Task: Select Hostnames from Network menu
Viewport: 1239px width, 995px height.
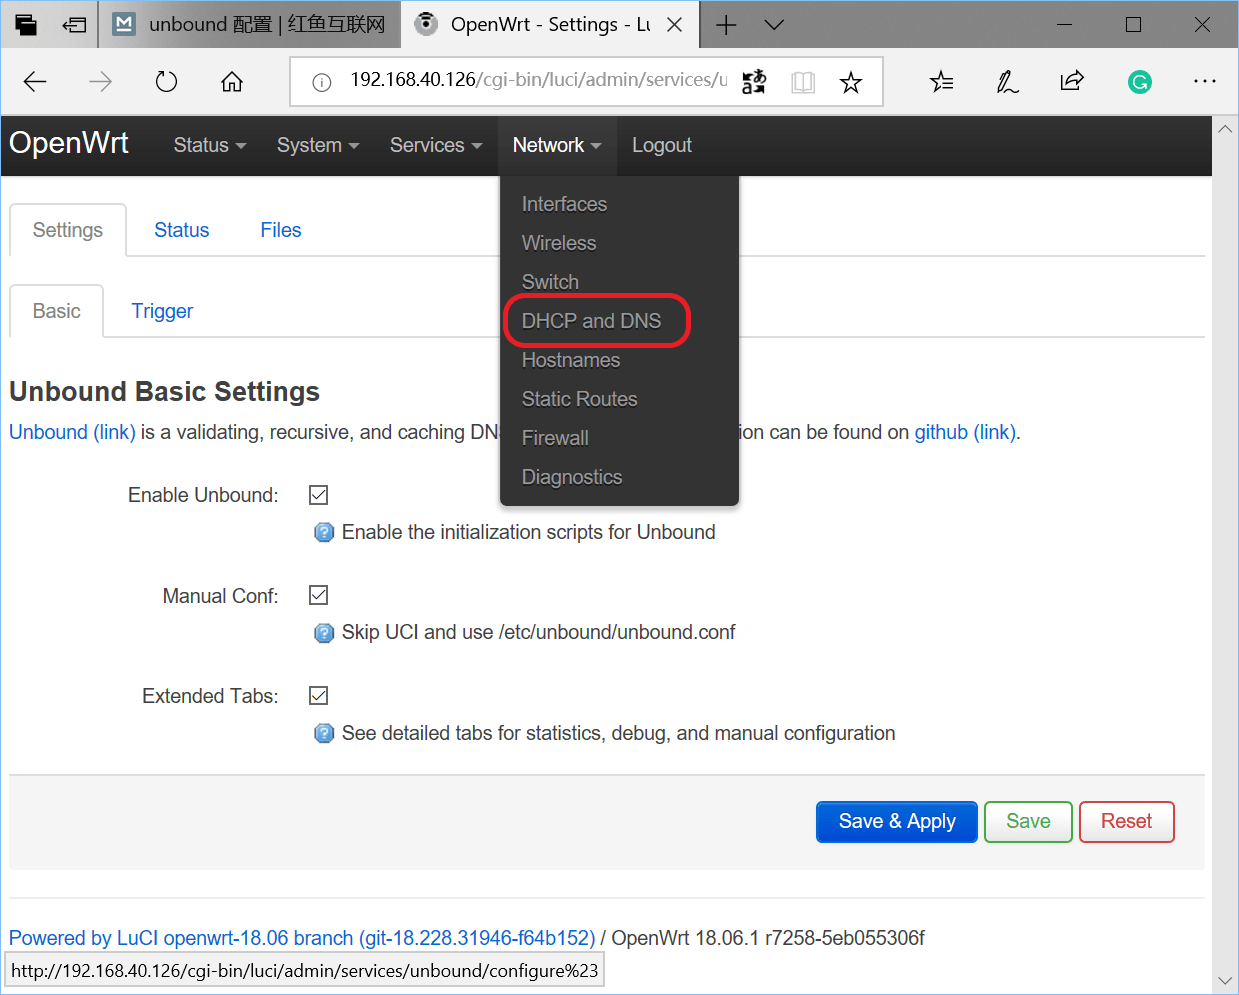Action: [571, 360]
